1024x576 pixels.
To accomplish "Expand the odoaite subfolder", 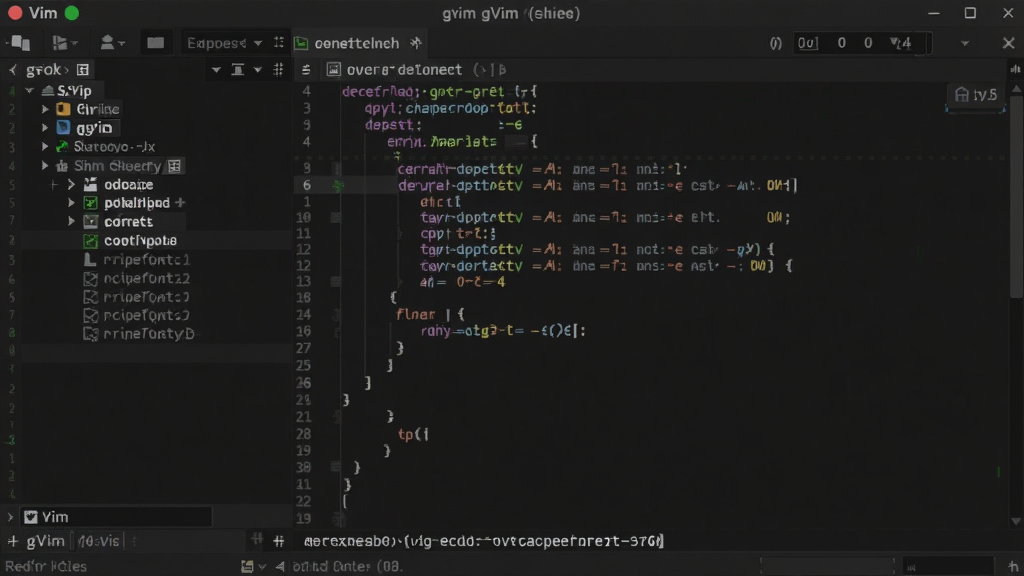I will tap(71, 184).
